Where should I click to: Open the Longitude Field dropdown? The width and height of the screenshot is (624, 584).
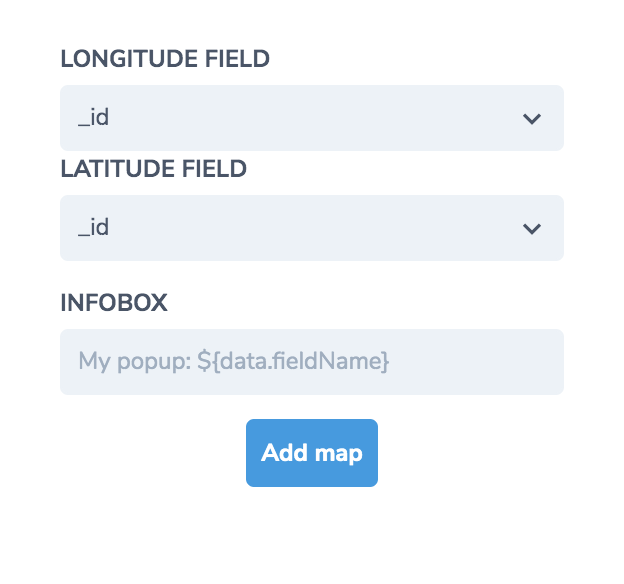point(311,118)
